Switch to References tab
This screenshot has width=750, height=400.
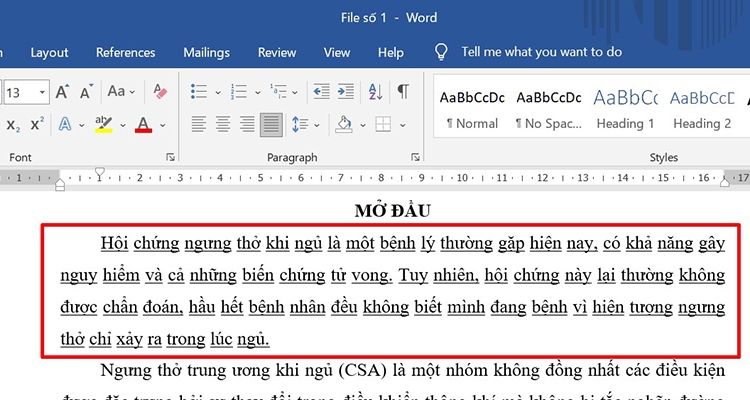pos(125,53)
